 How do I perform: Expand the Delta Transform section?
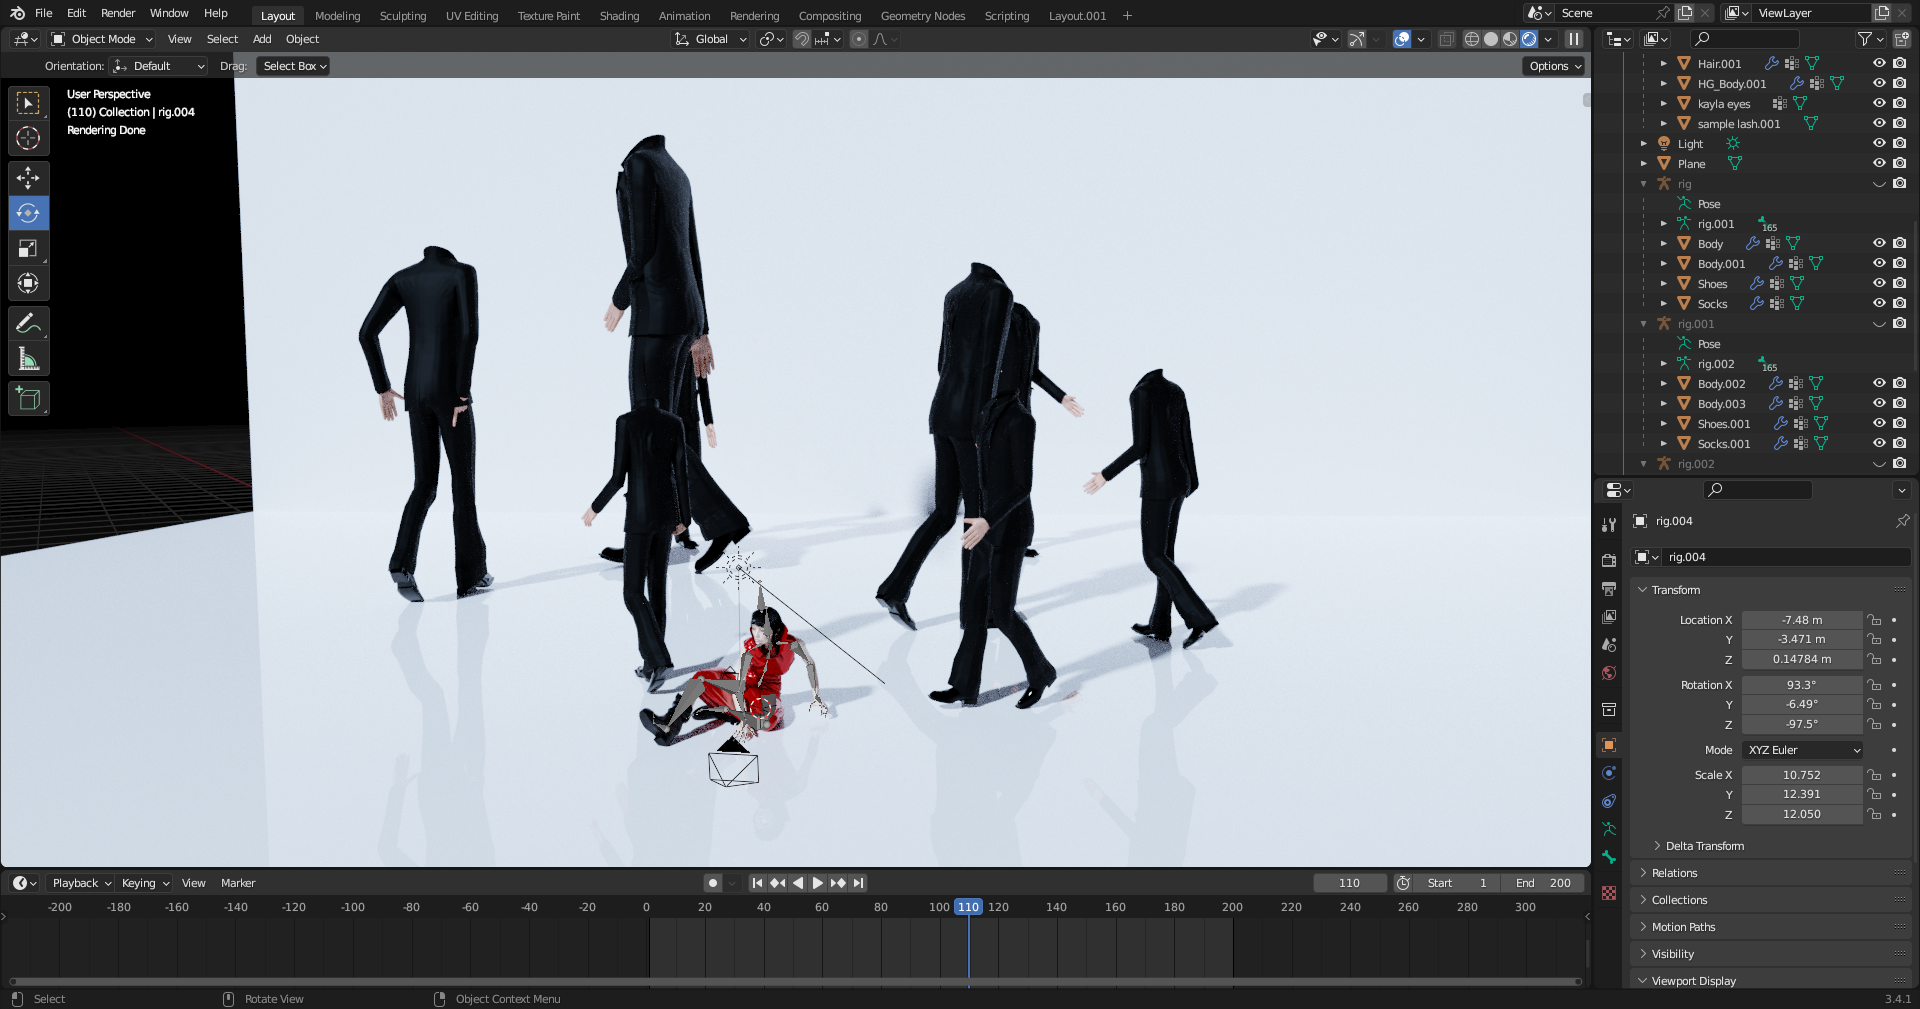(x=1704, y=846)
